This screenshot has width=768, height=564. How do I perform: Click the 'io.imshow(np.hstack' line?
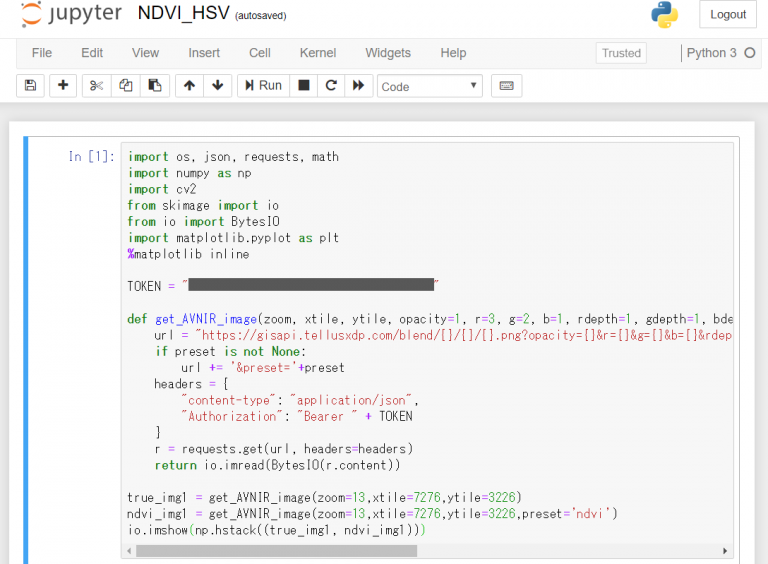pos(277,530)
